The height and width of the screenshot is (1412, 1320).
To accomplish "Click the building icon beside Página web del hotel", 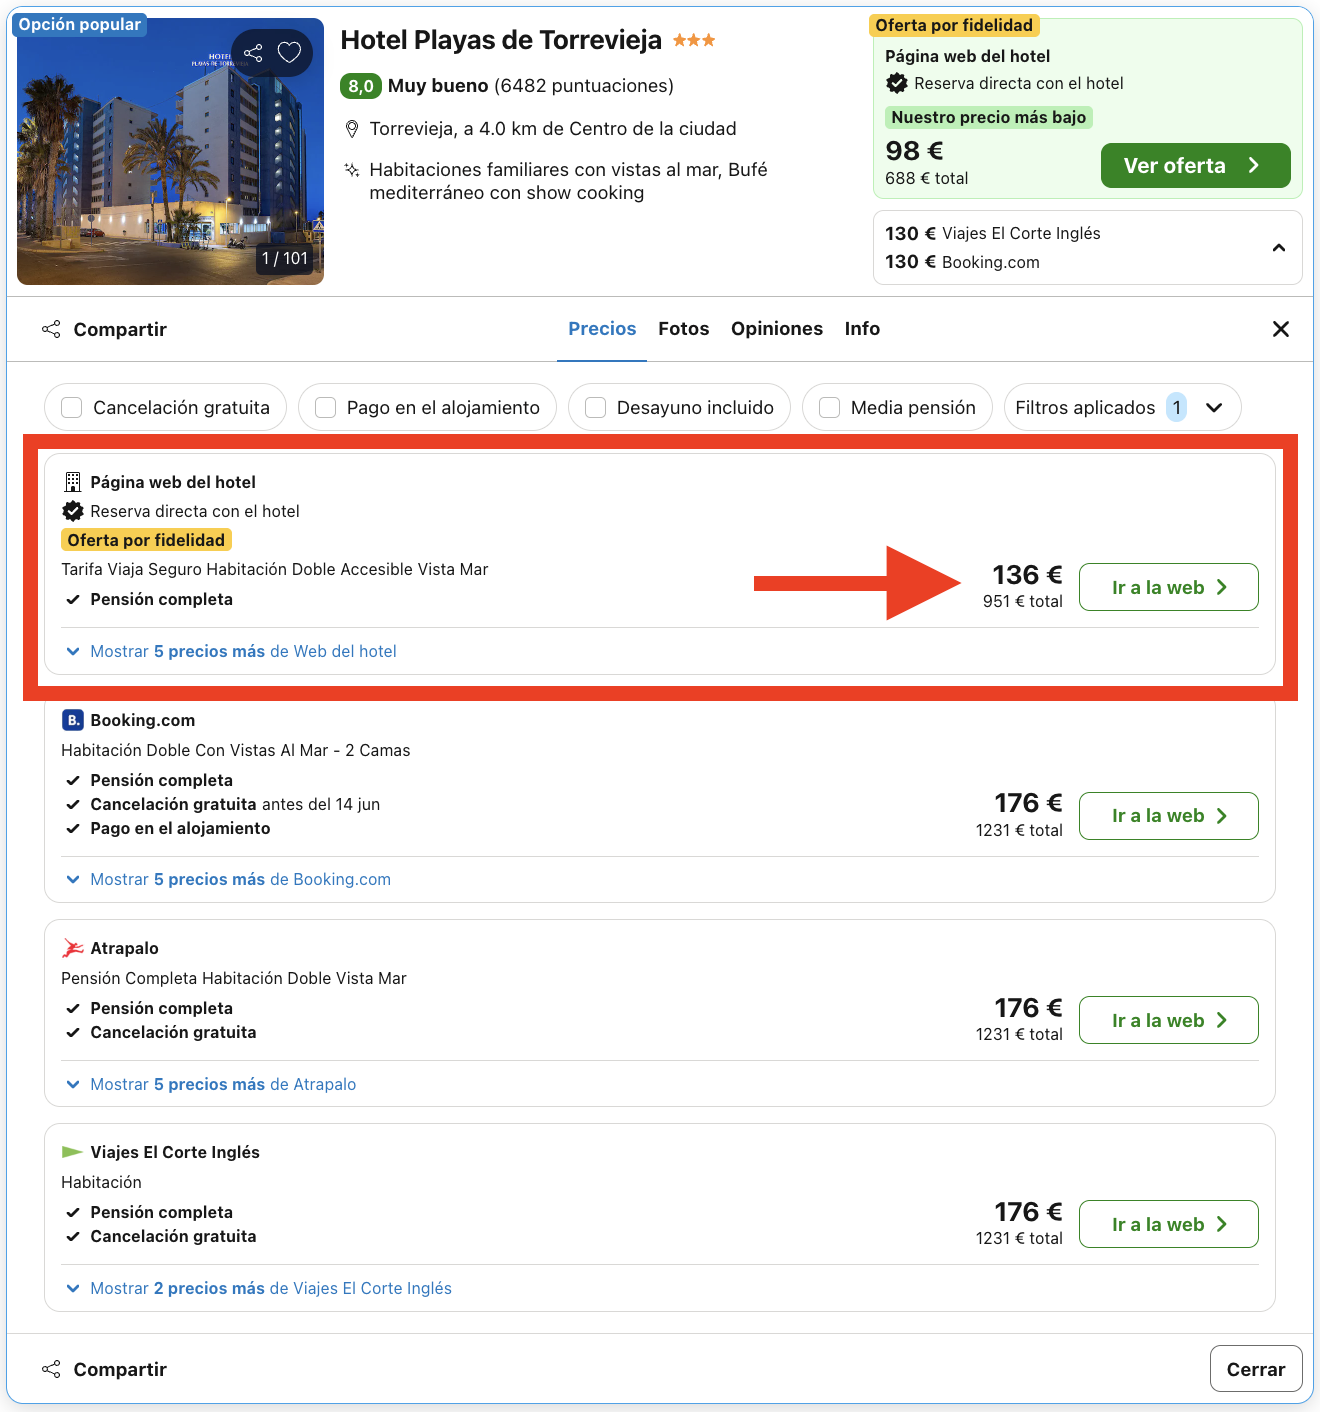I will point(71,481).
